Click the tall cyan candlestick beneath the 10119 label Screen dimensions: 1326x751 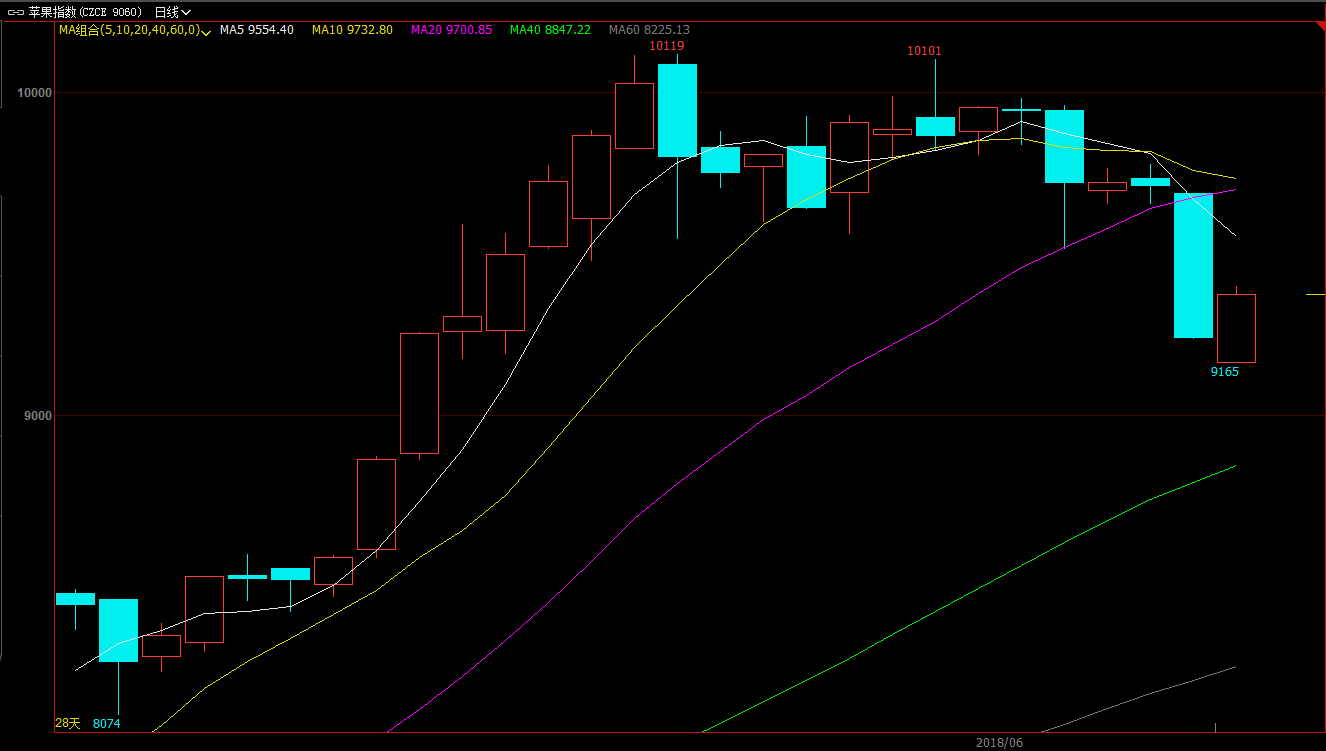[677, 110]
